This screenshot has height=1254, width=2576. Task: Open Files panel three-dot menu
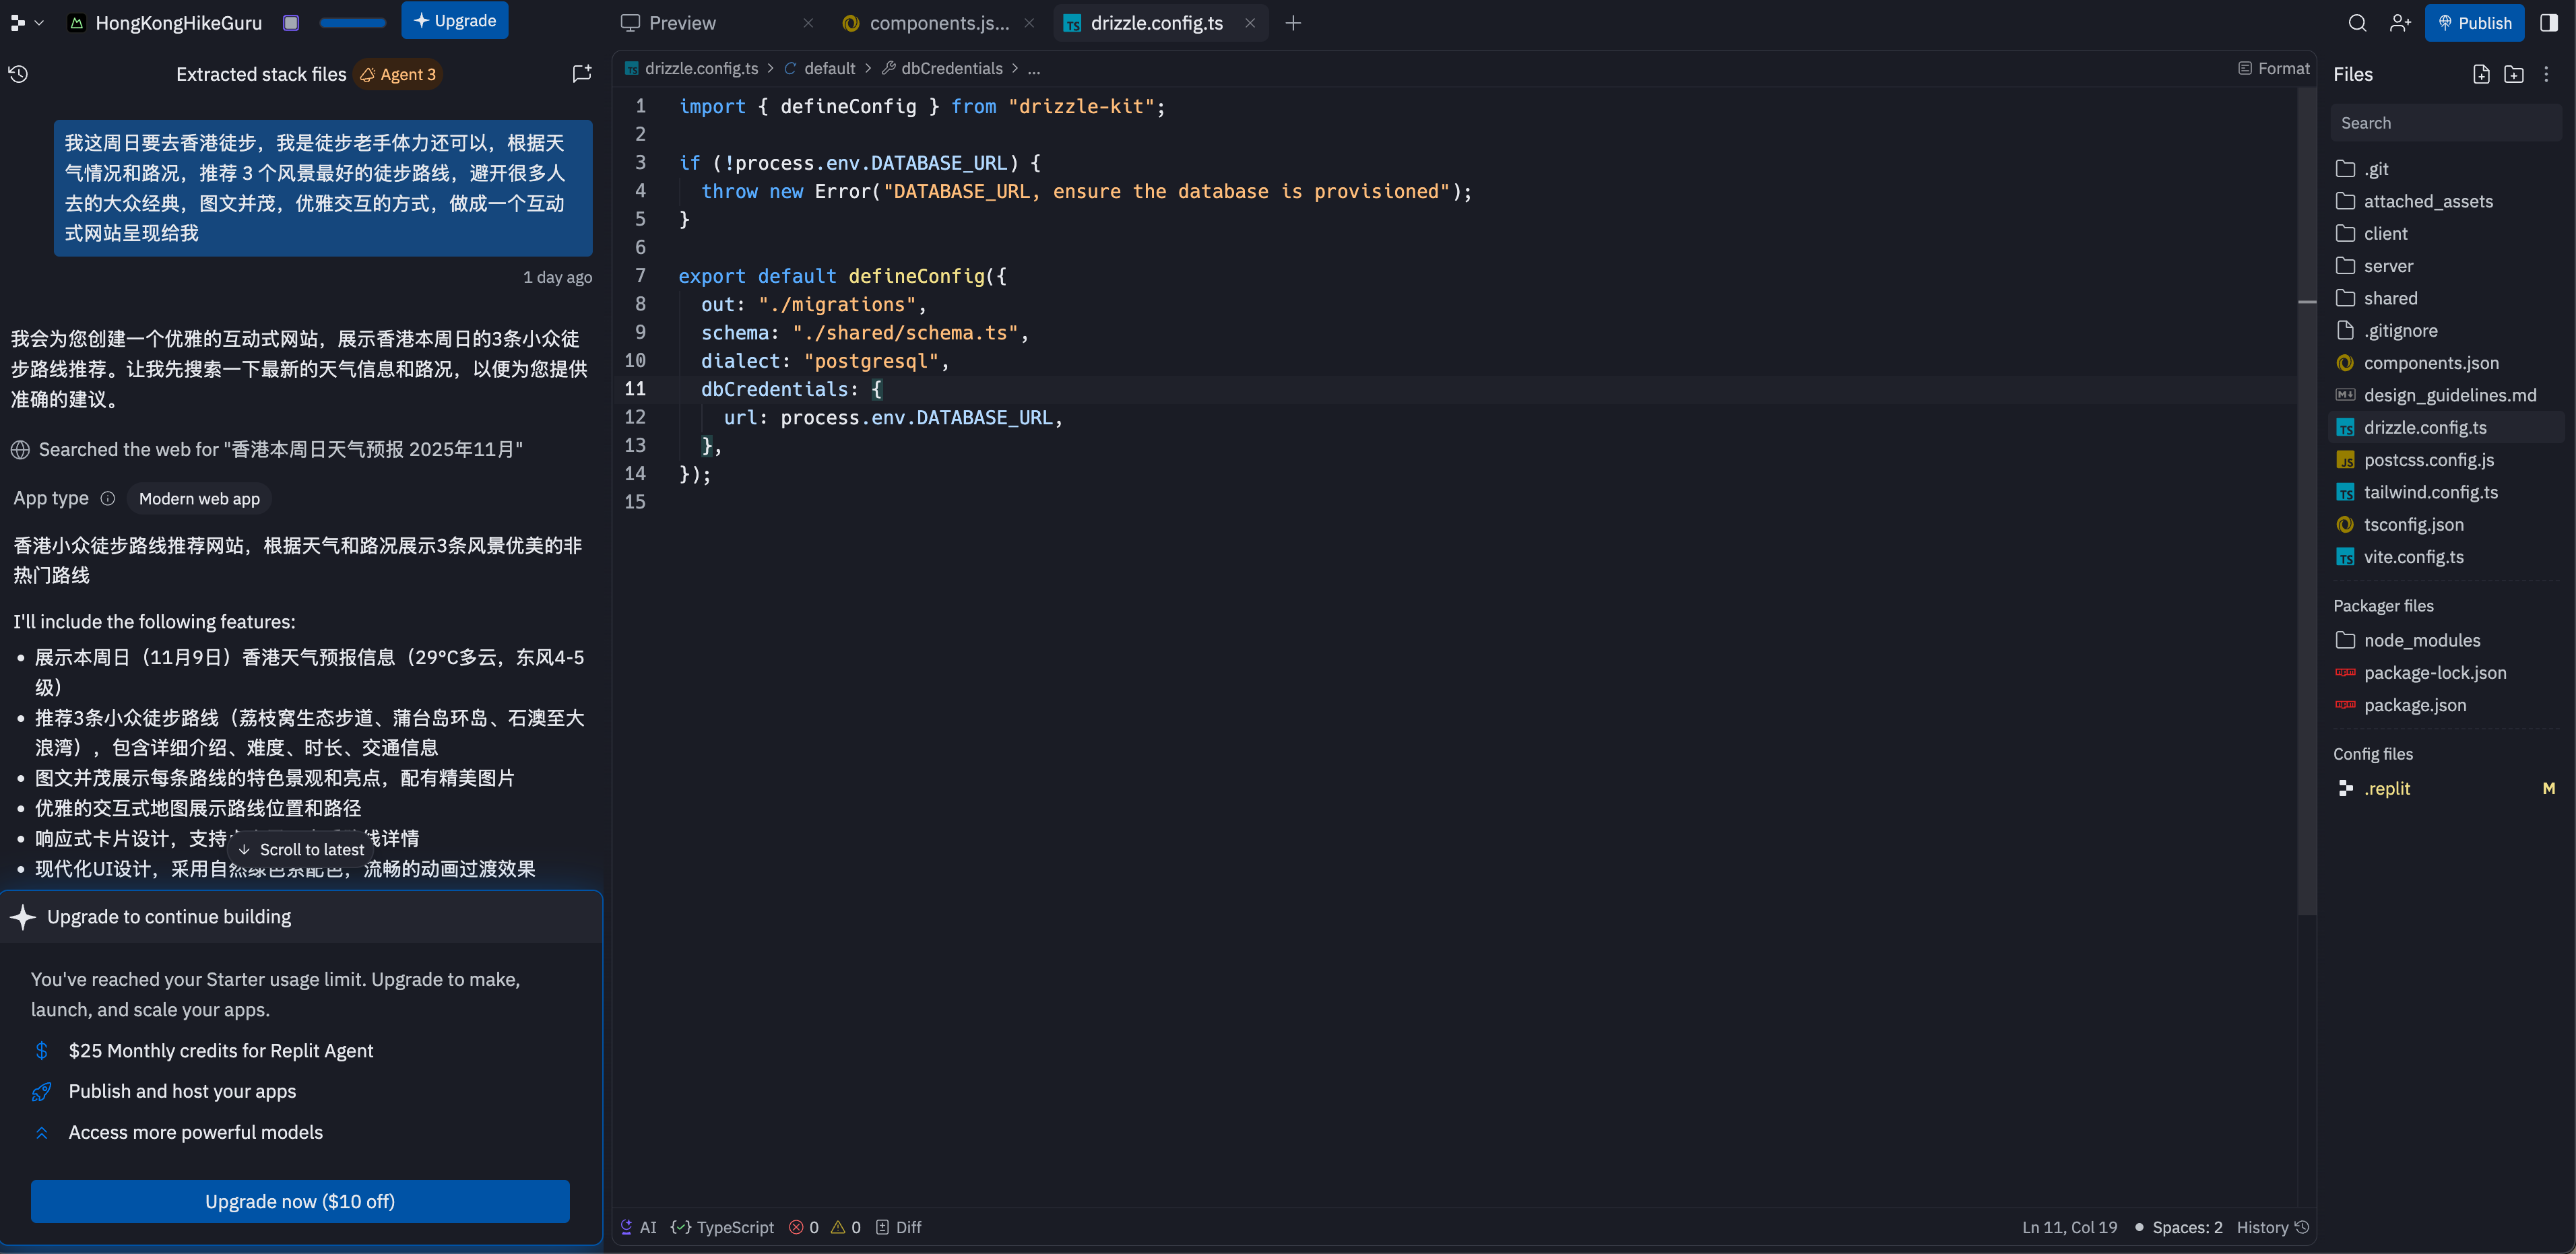pos(2547,74)
